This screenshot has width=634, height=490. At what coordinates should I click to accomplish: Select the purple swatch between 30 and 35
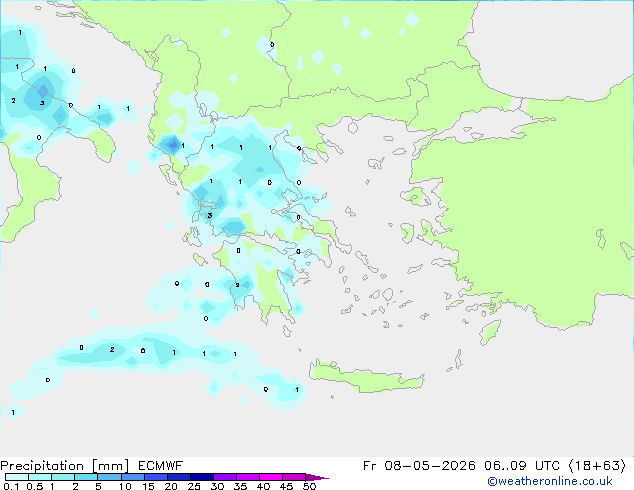[x=224, y=477]
